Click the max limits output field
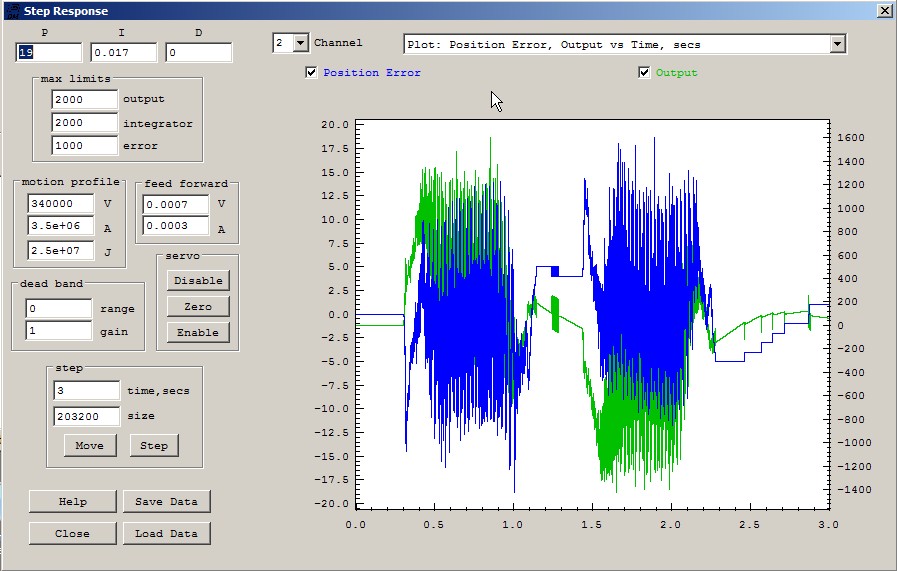This screenshot has width=897, height=571. point(85,100)
